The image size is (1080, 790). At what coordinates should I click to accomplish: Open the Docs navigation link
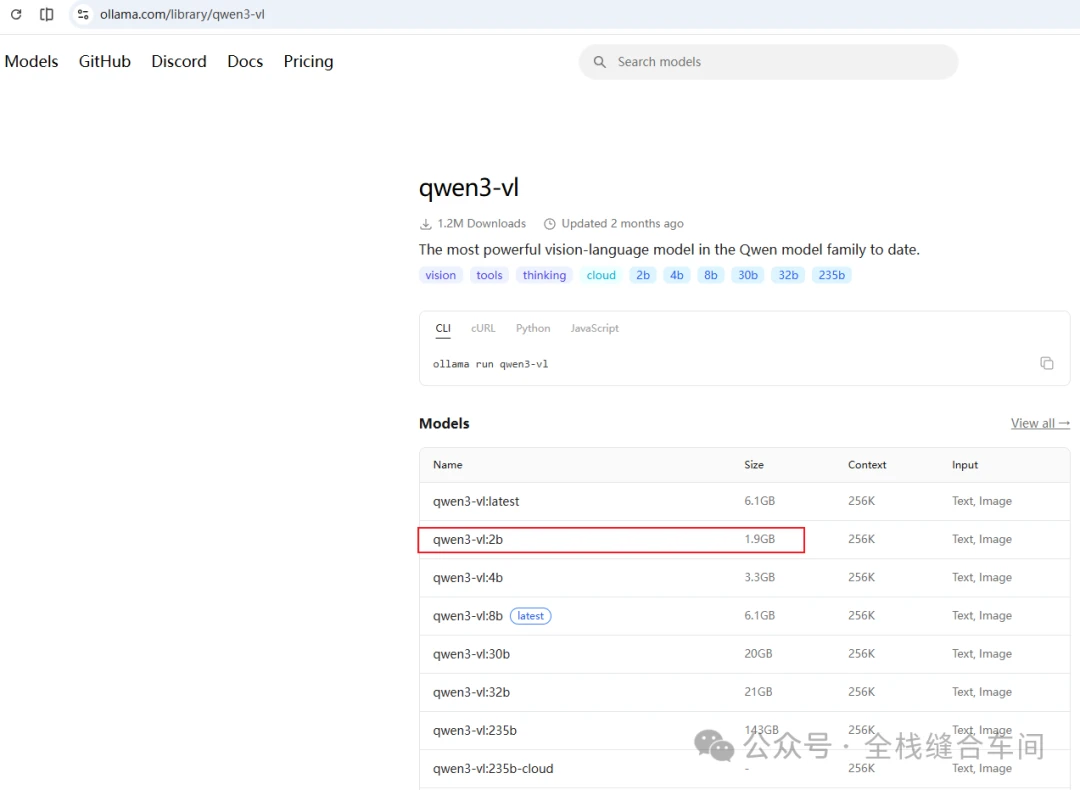click(x=245, y=61)
